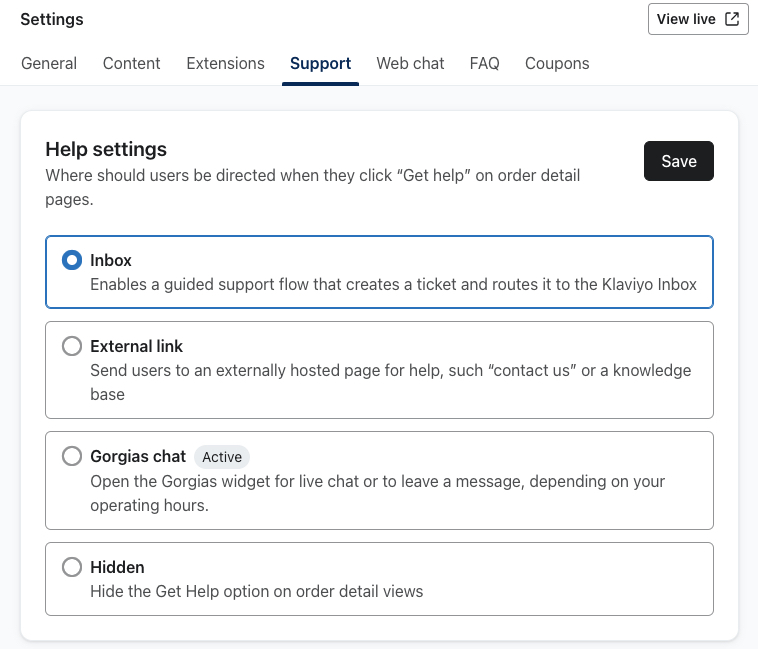This screenshot has width=758, height=649.
Task: Click the Settings page title
Action: 52,19
